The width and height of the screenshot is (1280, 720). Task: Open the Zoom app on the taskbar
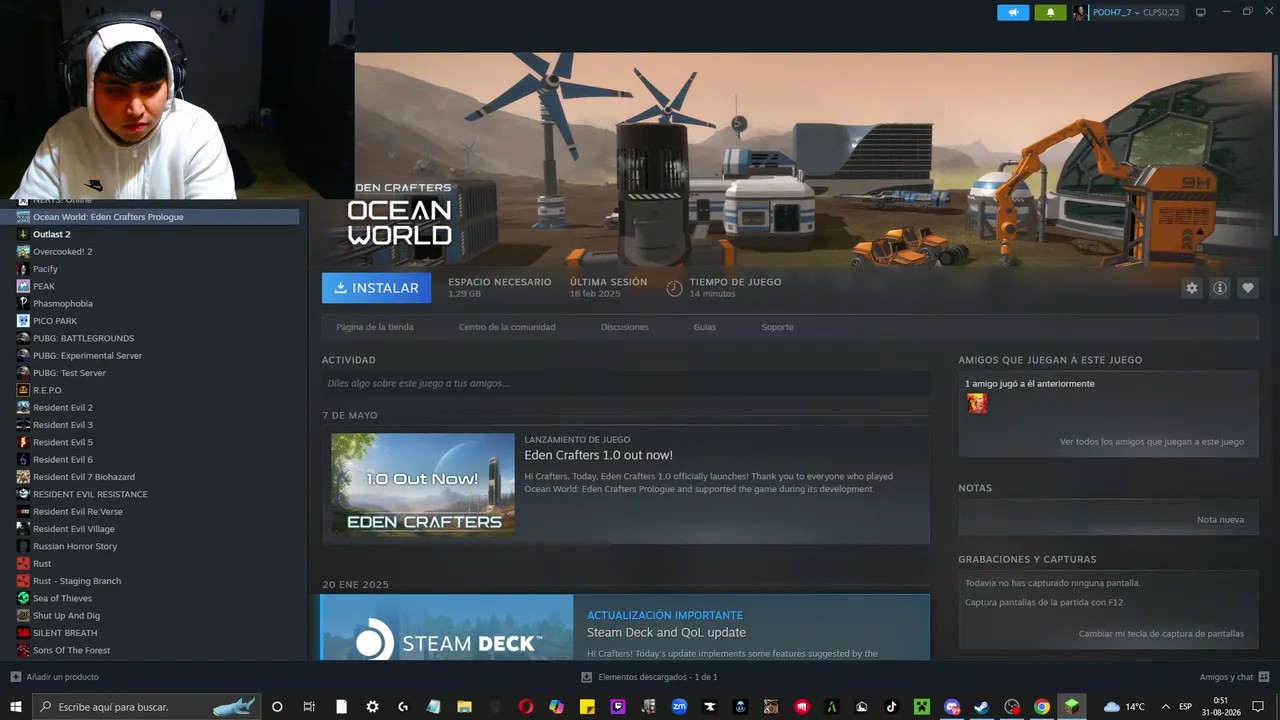679,707
